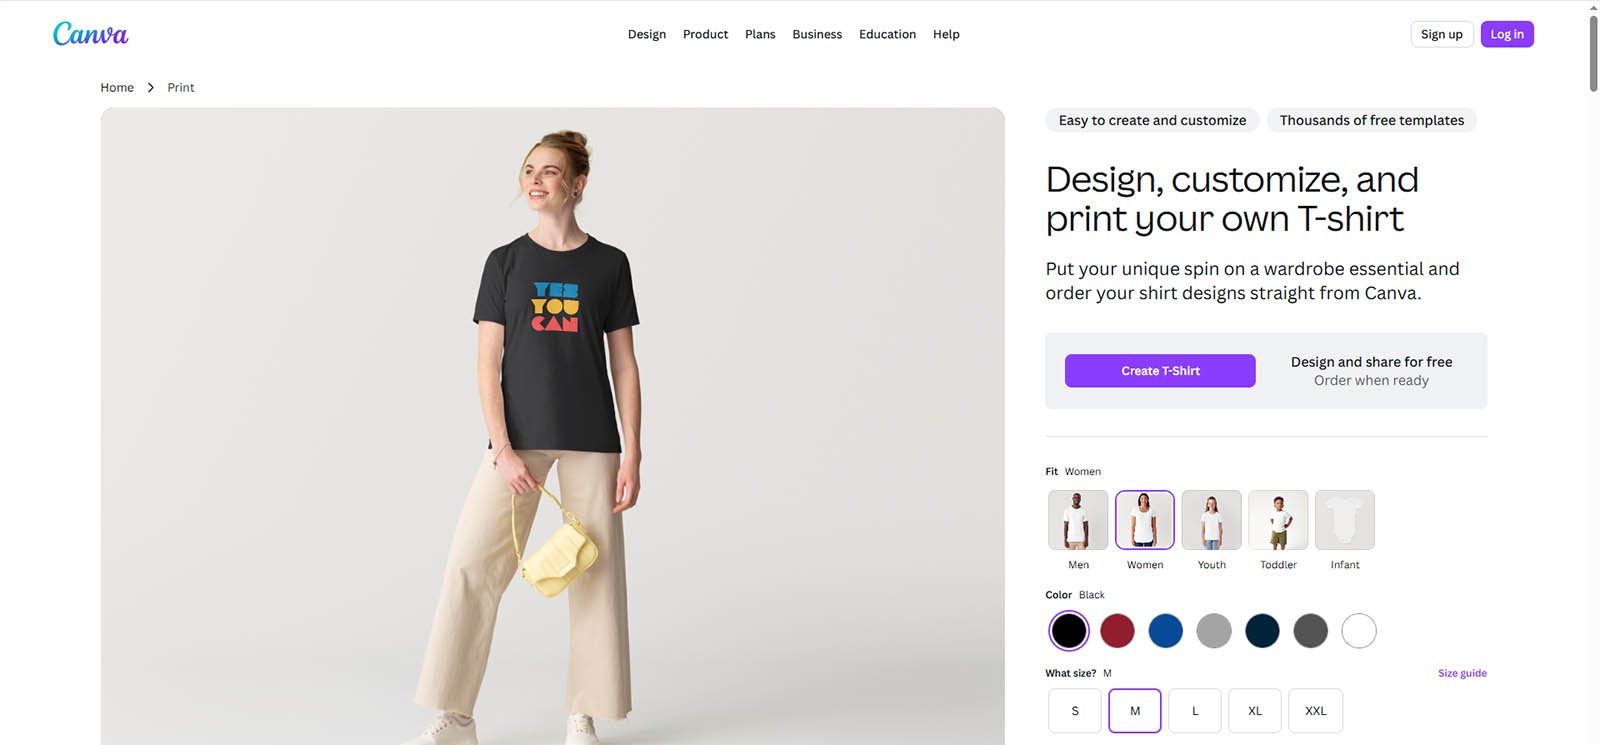Select the Toddler fit option
The height and width of the screenshot is (745, 1600).
click(x=1277, y=519)
